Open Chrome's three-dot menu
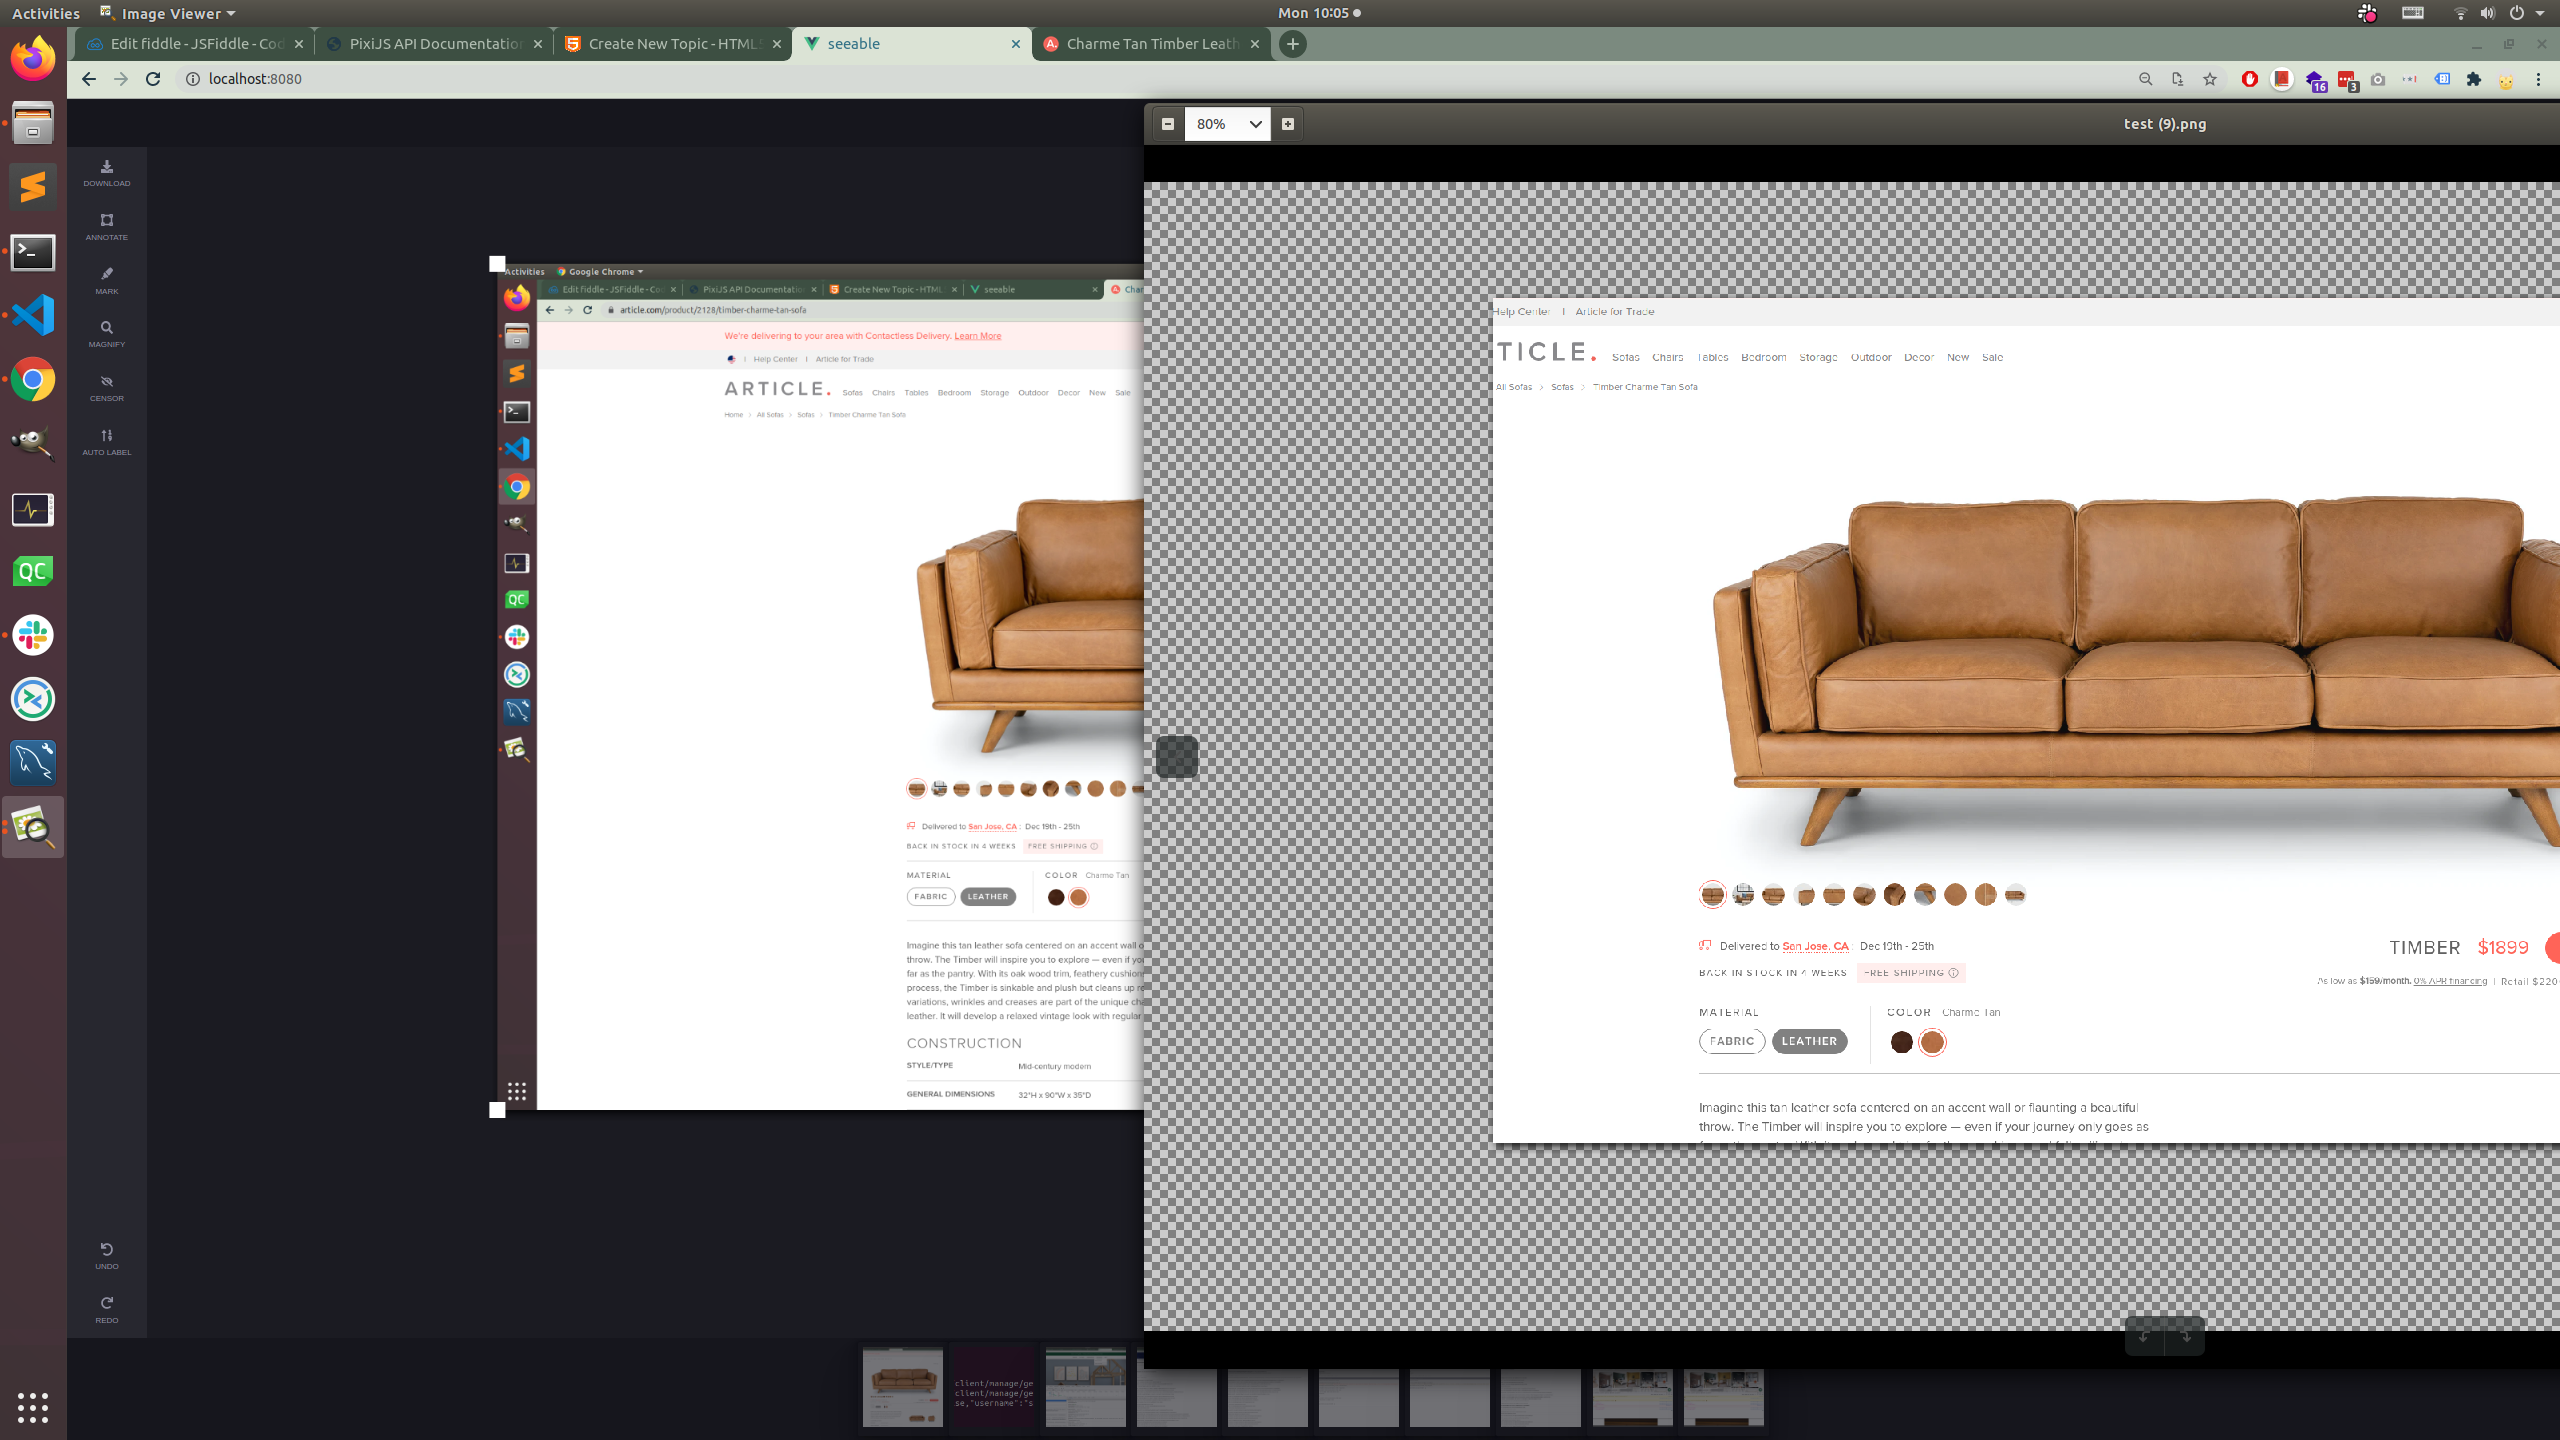2560x1440 pixels. 2538,79
